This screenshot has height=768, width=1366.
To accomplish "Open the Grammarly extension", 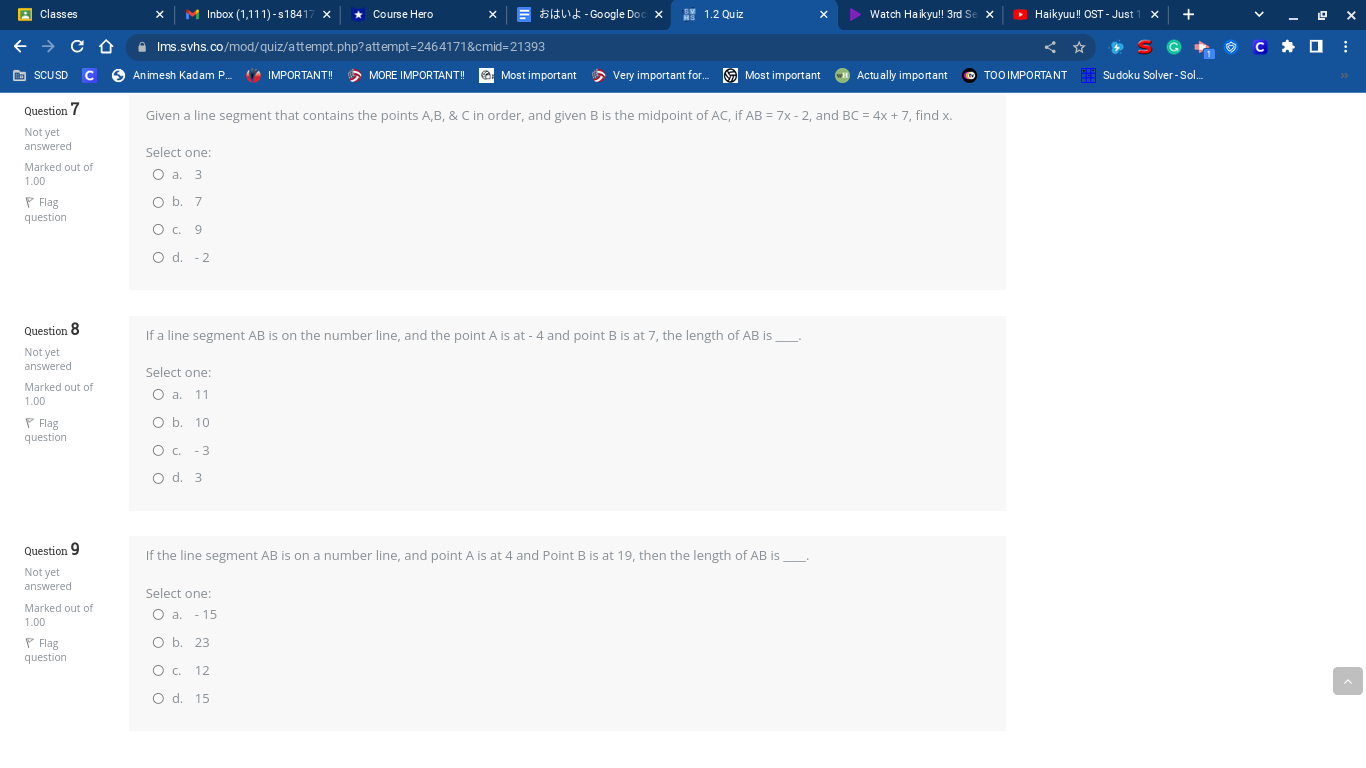I will pos(1174,47).
